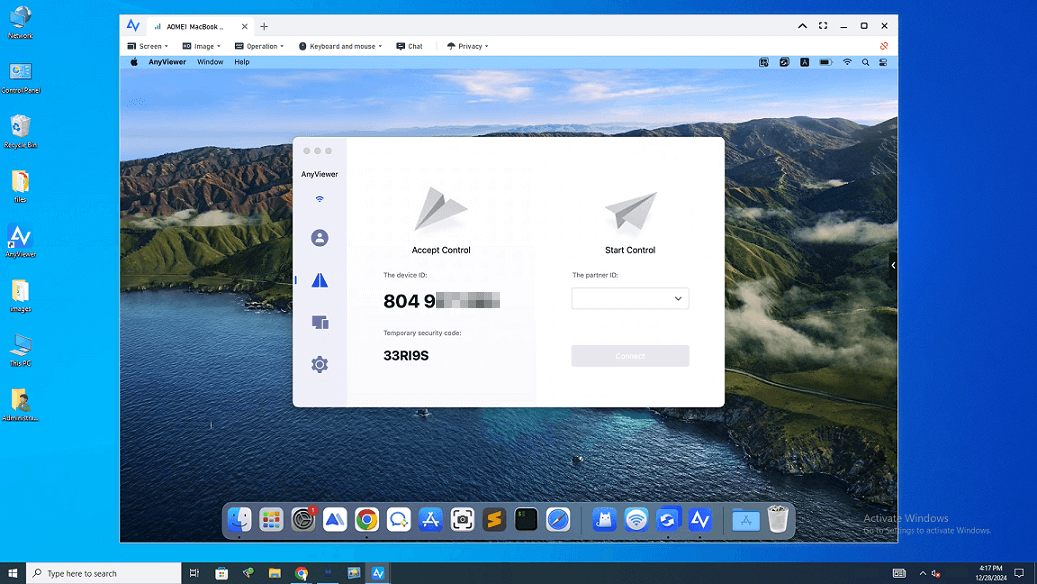The image size is (1037, 584).
Task: Open the Window menu in macOS menu bar
Action: (x=210, y=62)
